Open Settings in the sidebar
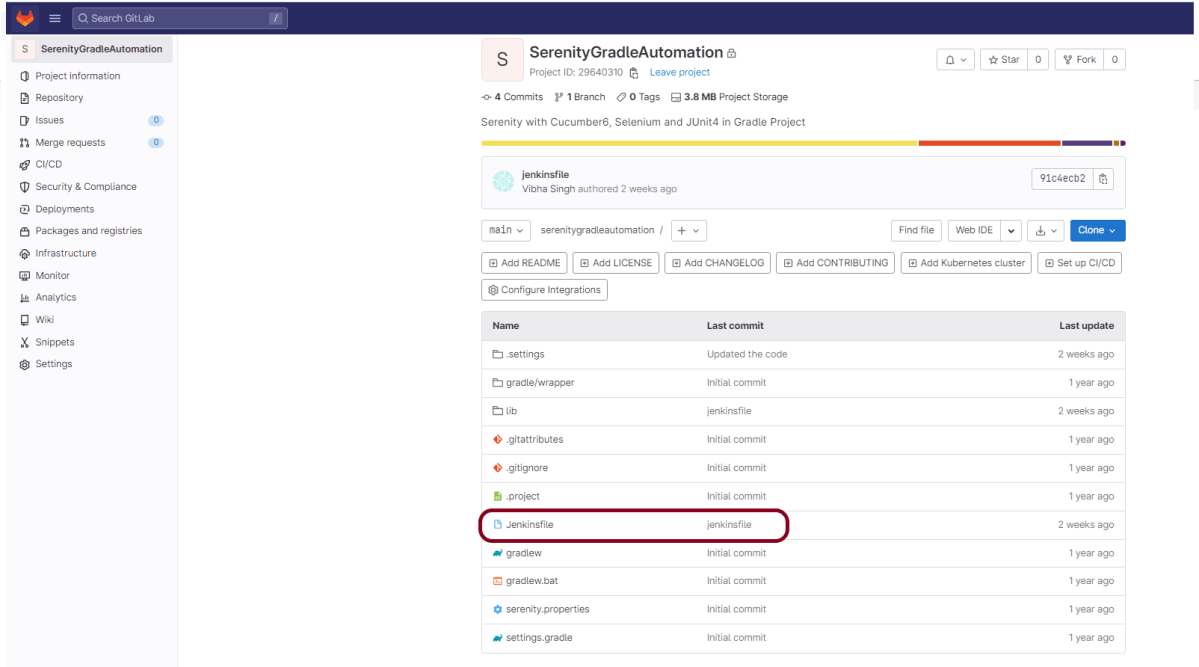The height and width of the screenshot is (667, 1199). point(53,364)
